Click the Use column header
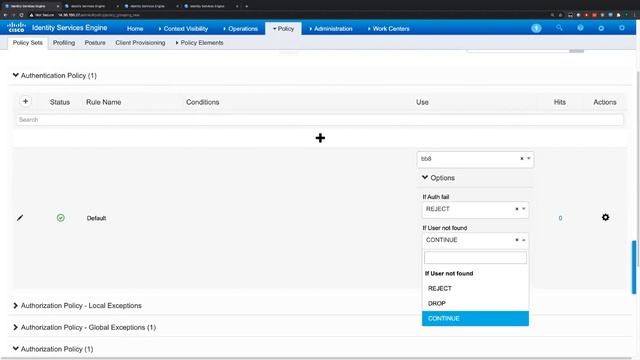The image size is (640, 360). [422, 102]
